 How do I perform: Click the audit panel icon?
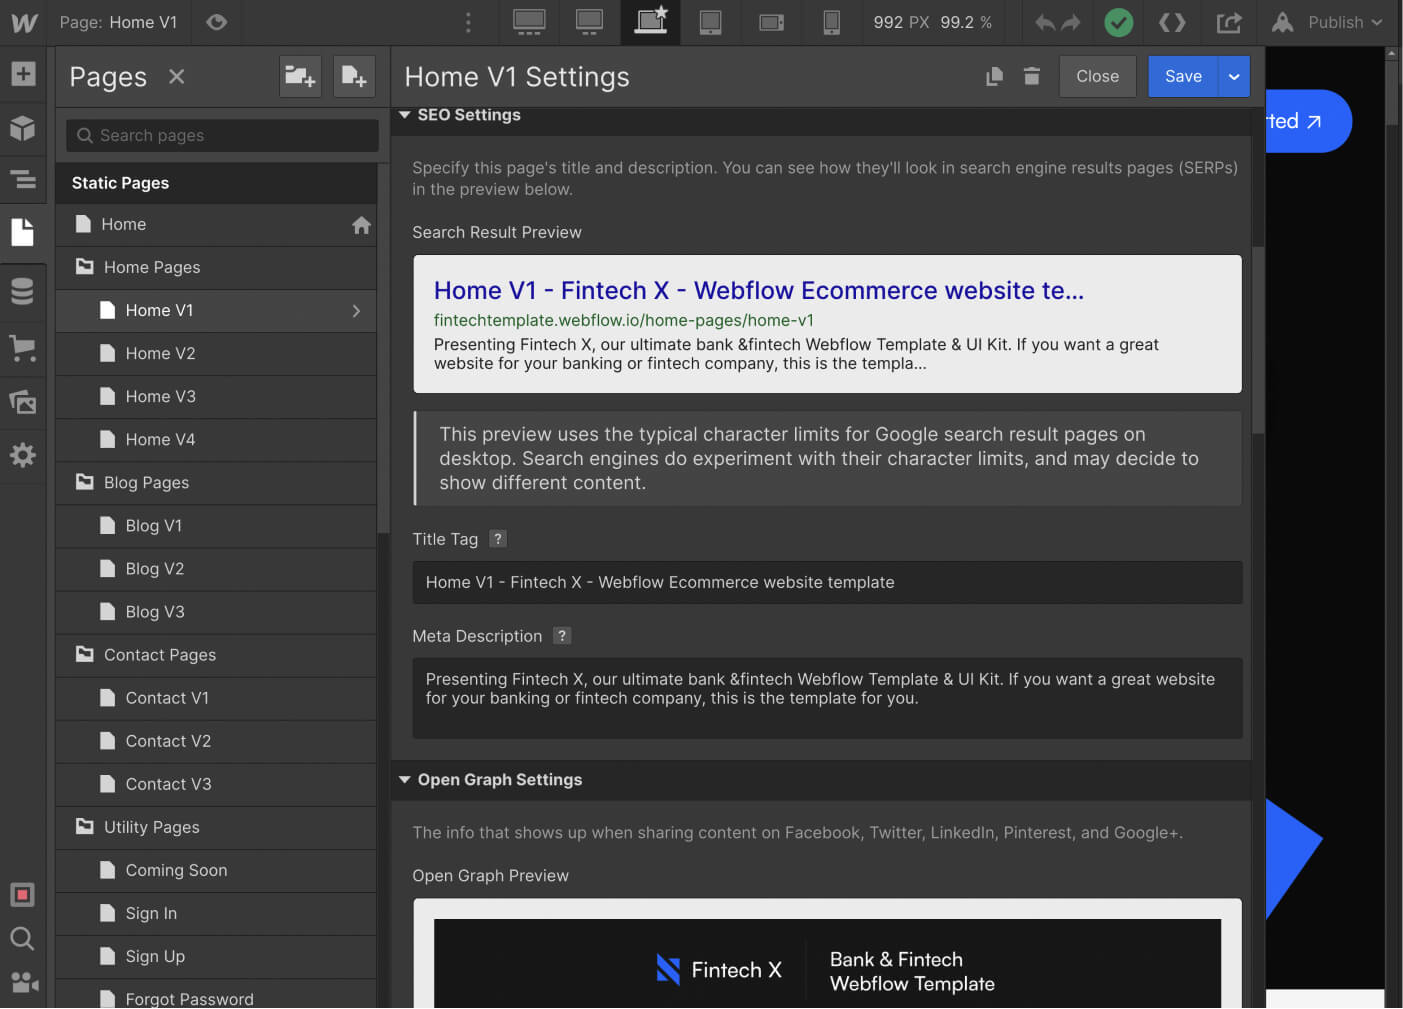pos(23,895)
